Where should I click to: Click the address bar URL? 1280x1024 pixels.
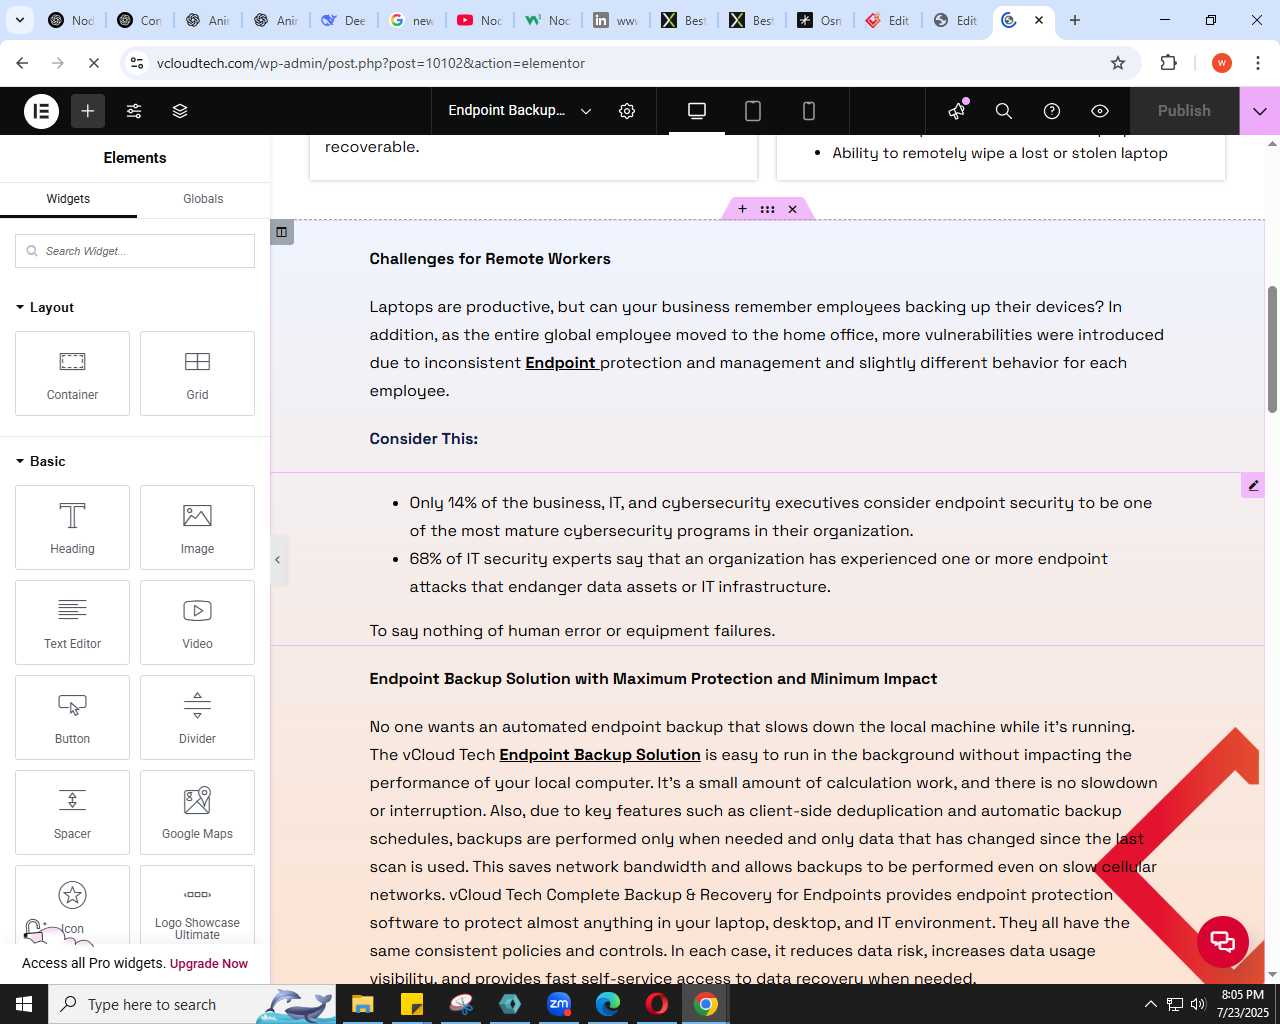tap(371, 63)
